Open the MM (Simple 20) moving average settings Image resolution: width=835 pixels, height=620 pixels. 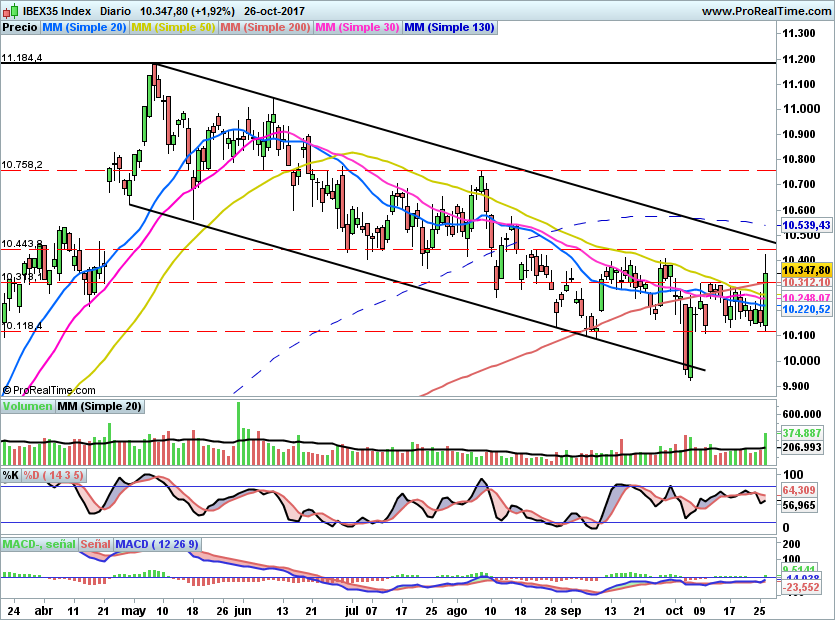click(x=83, y=27)
